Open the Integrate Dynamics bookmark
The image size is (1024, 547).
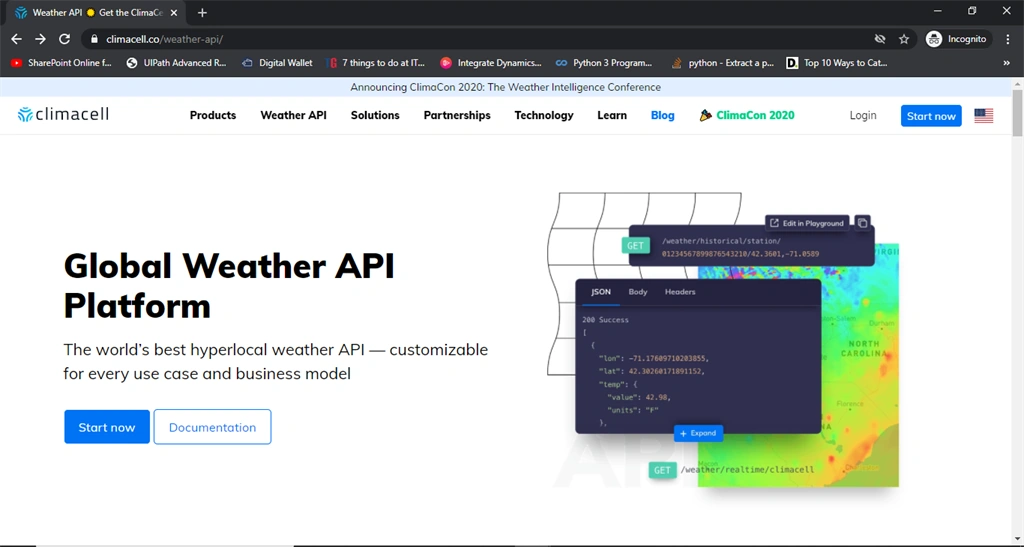point(491,63)
